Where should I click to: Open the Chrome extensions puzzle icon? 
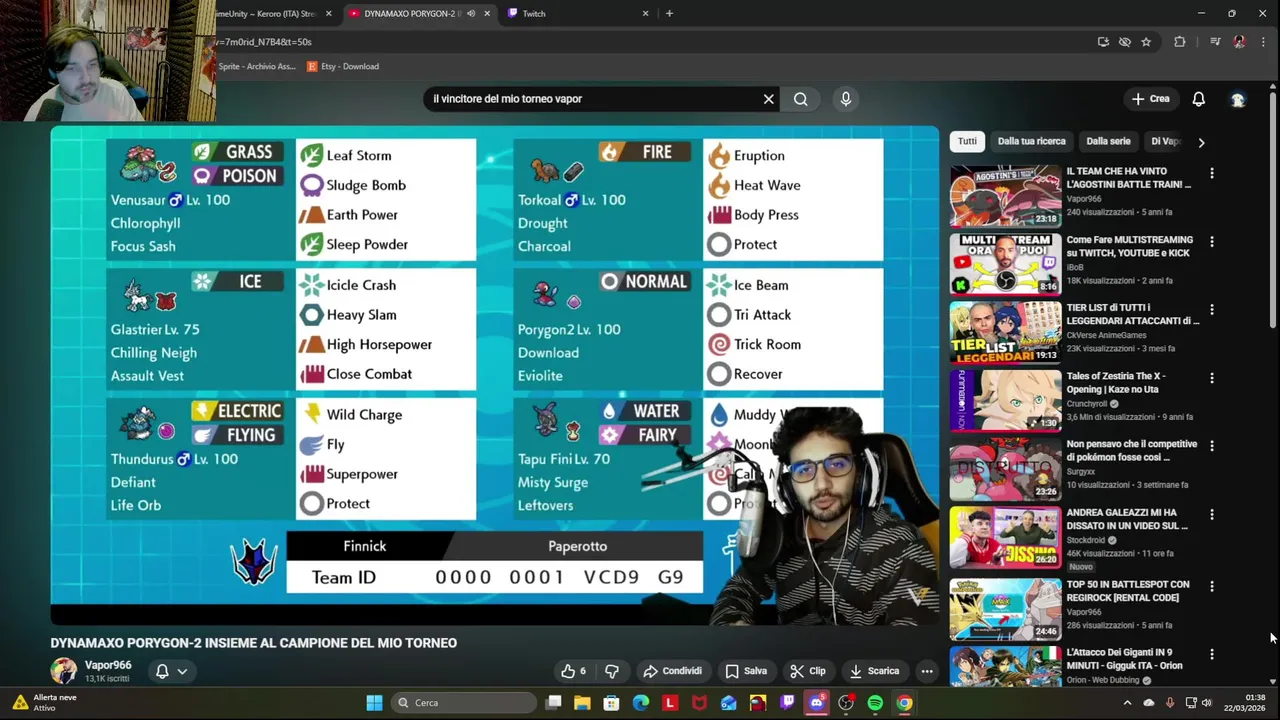(1180, 42)
